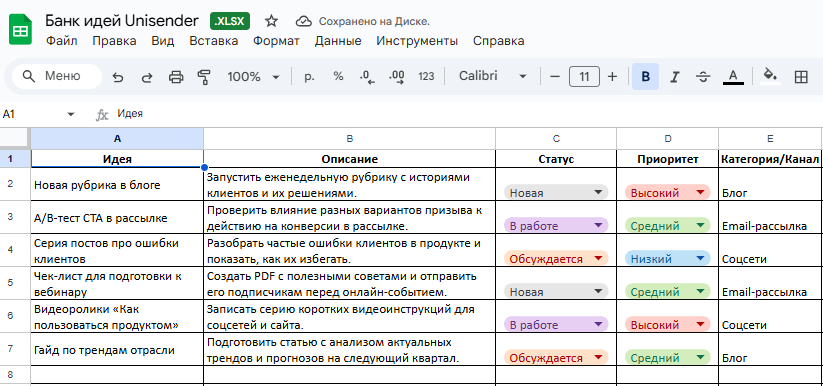Toggle strikethrough formatting
This screenshot has height=386, width=823.
pos(703,77)
